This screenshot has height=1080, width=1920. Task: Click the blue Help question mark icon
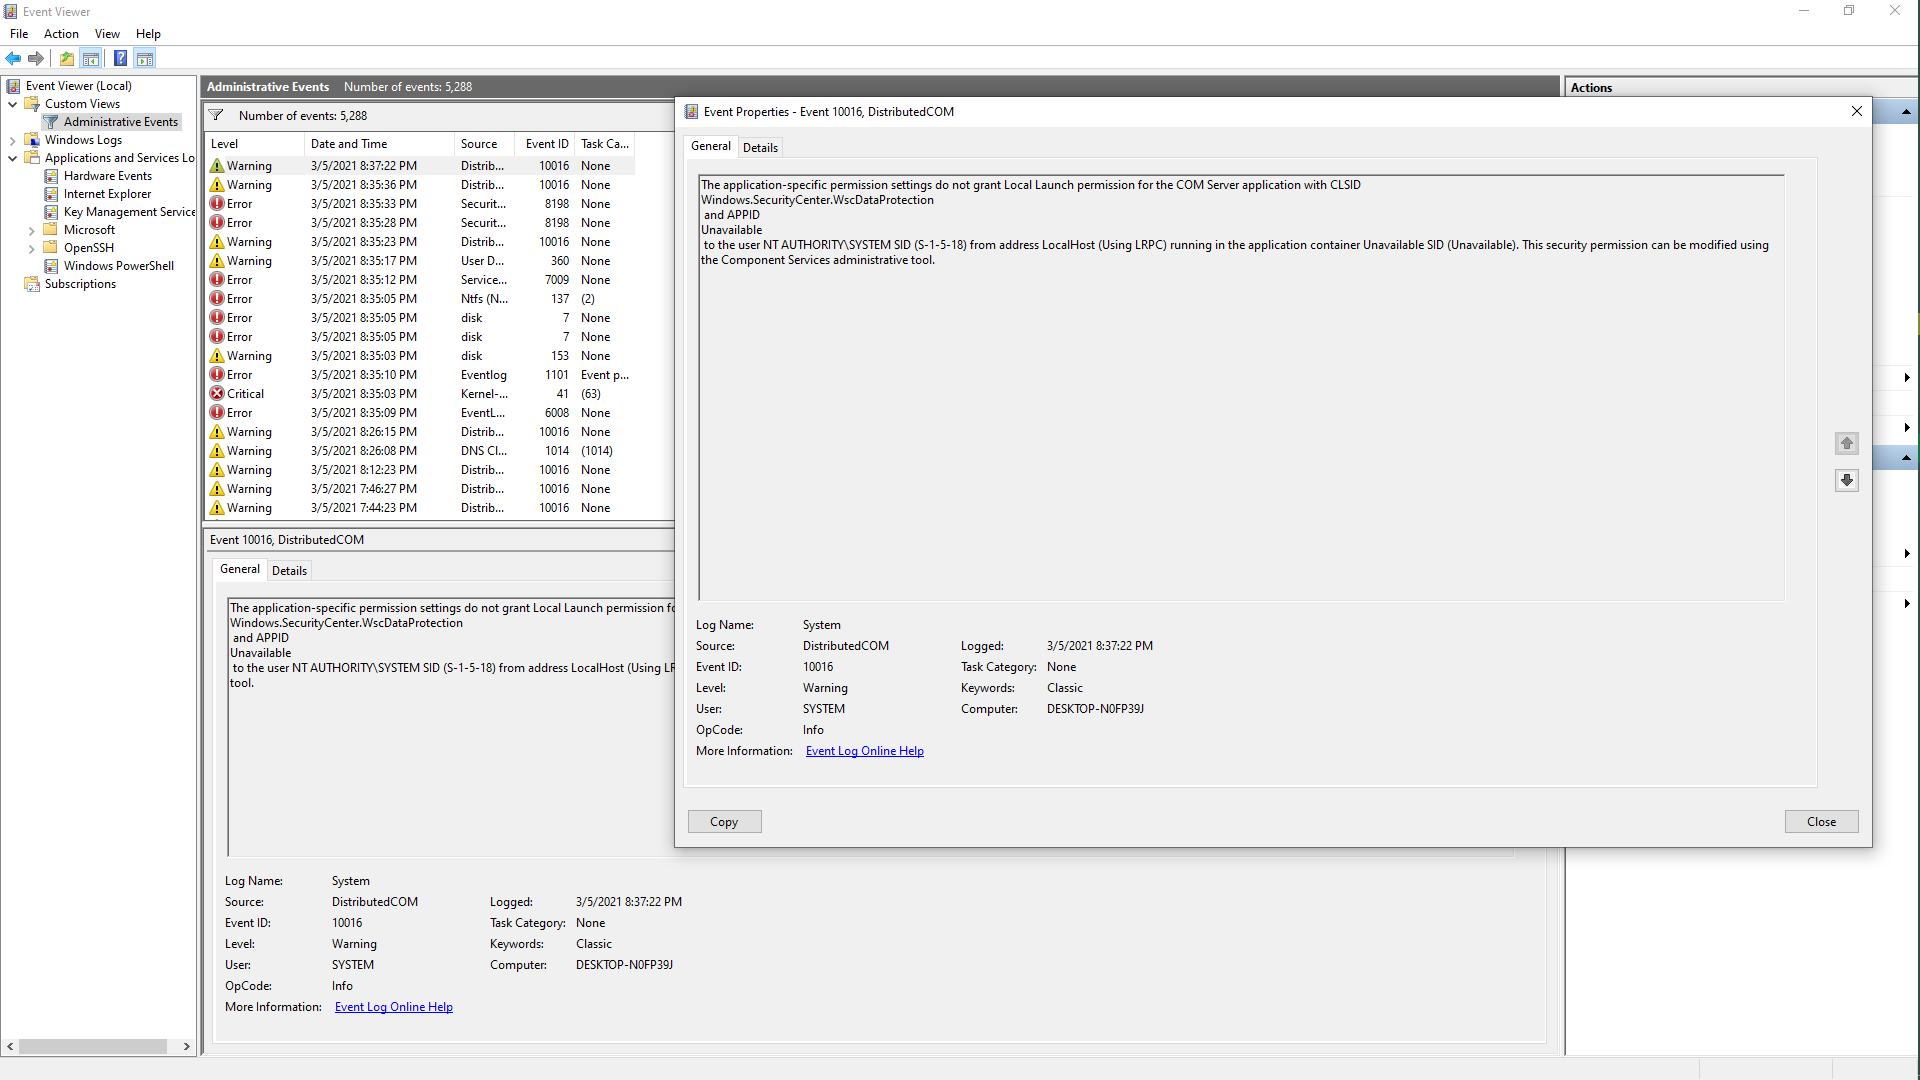coord(120,58)
